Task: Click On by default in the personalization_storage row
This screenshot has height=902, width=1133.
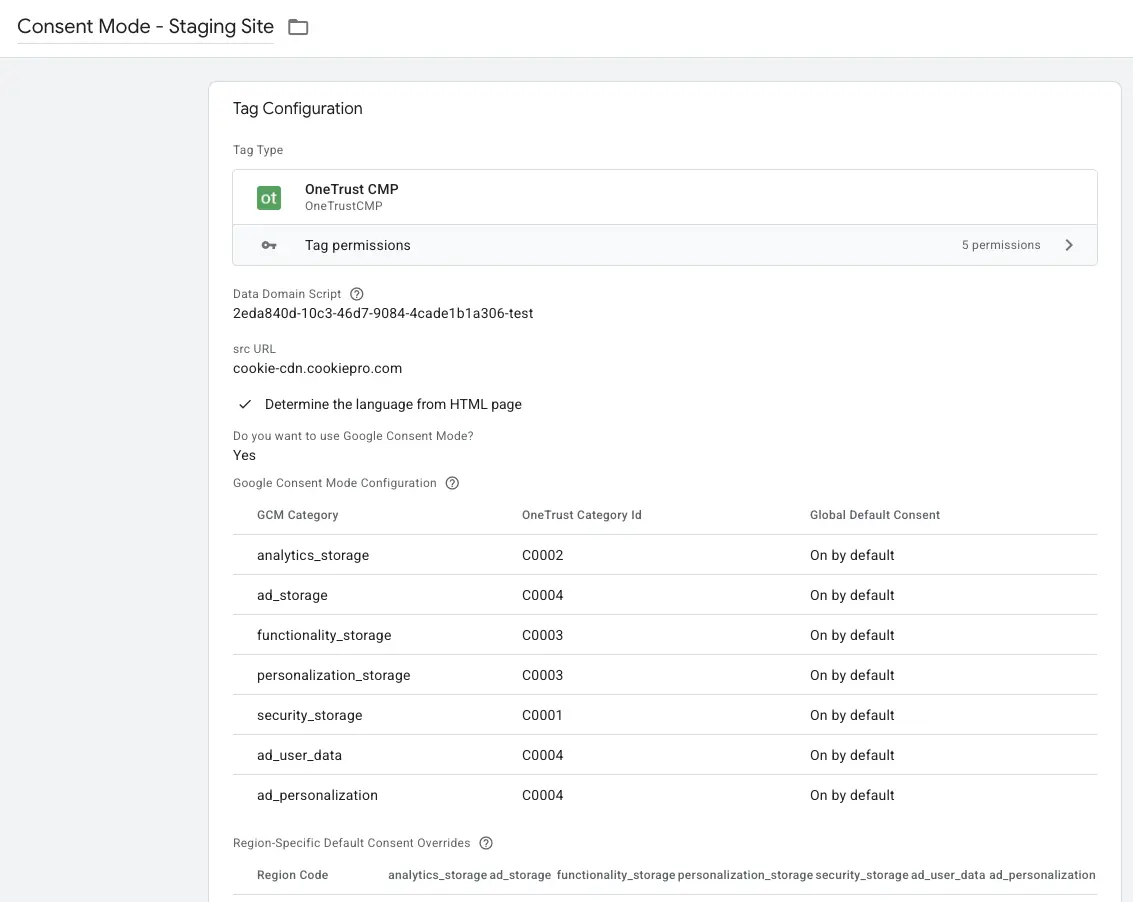Action: (x=852, y=676)
